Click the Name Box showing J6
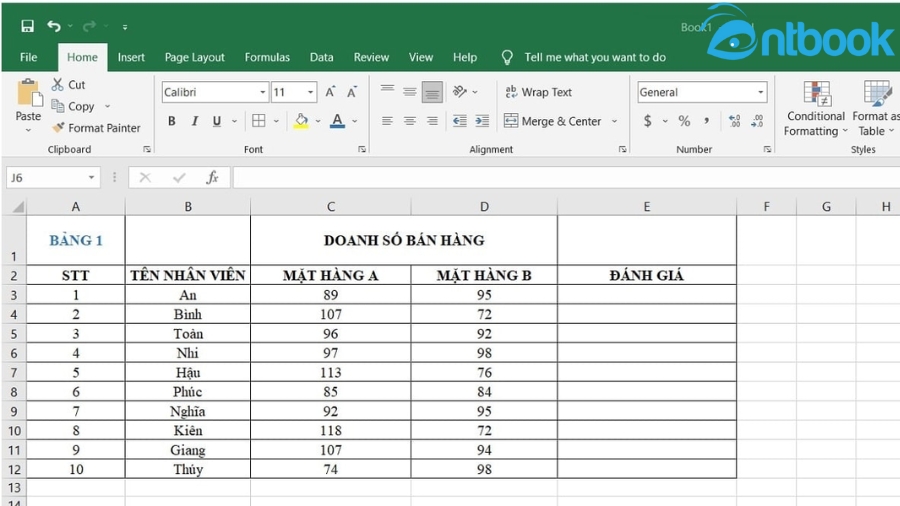 click(x=53, y=178)
